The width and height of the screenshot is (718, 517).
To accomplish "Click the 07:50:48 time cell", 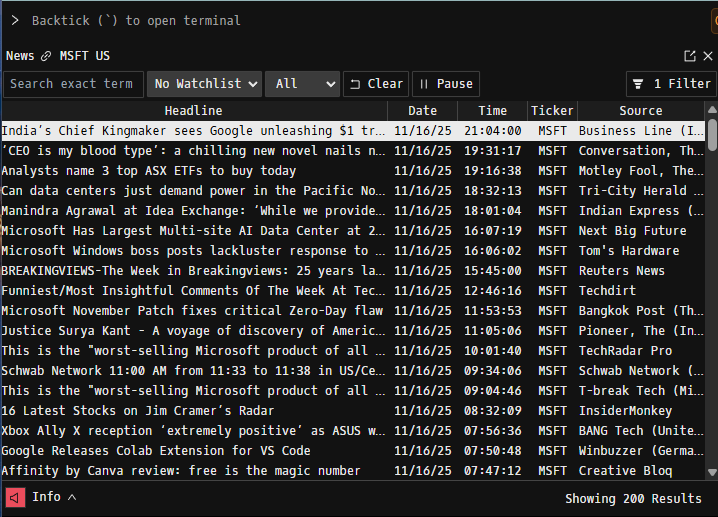I will (493, 451).
